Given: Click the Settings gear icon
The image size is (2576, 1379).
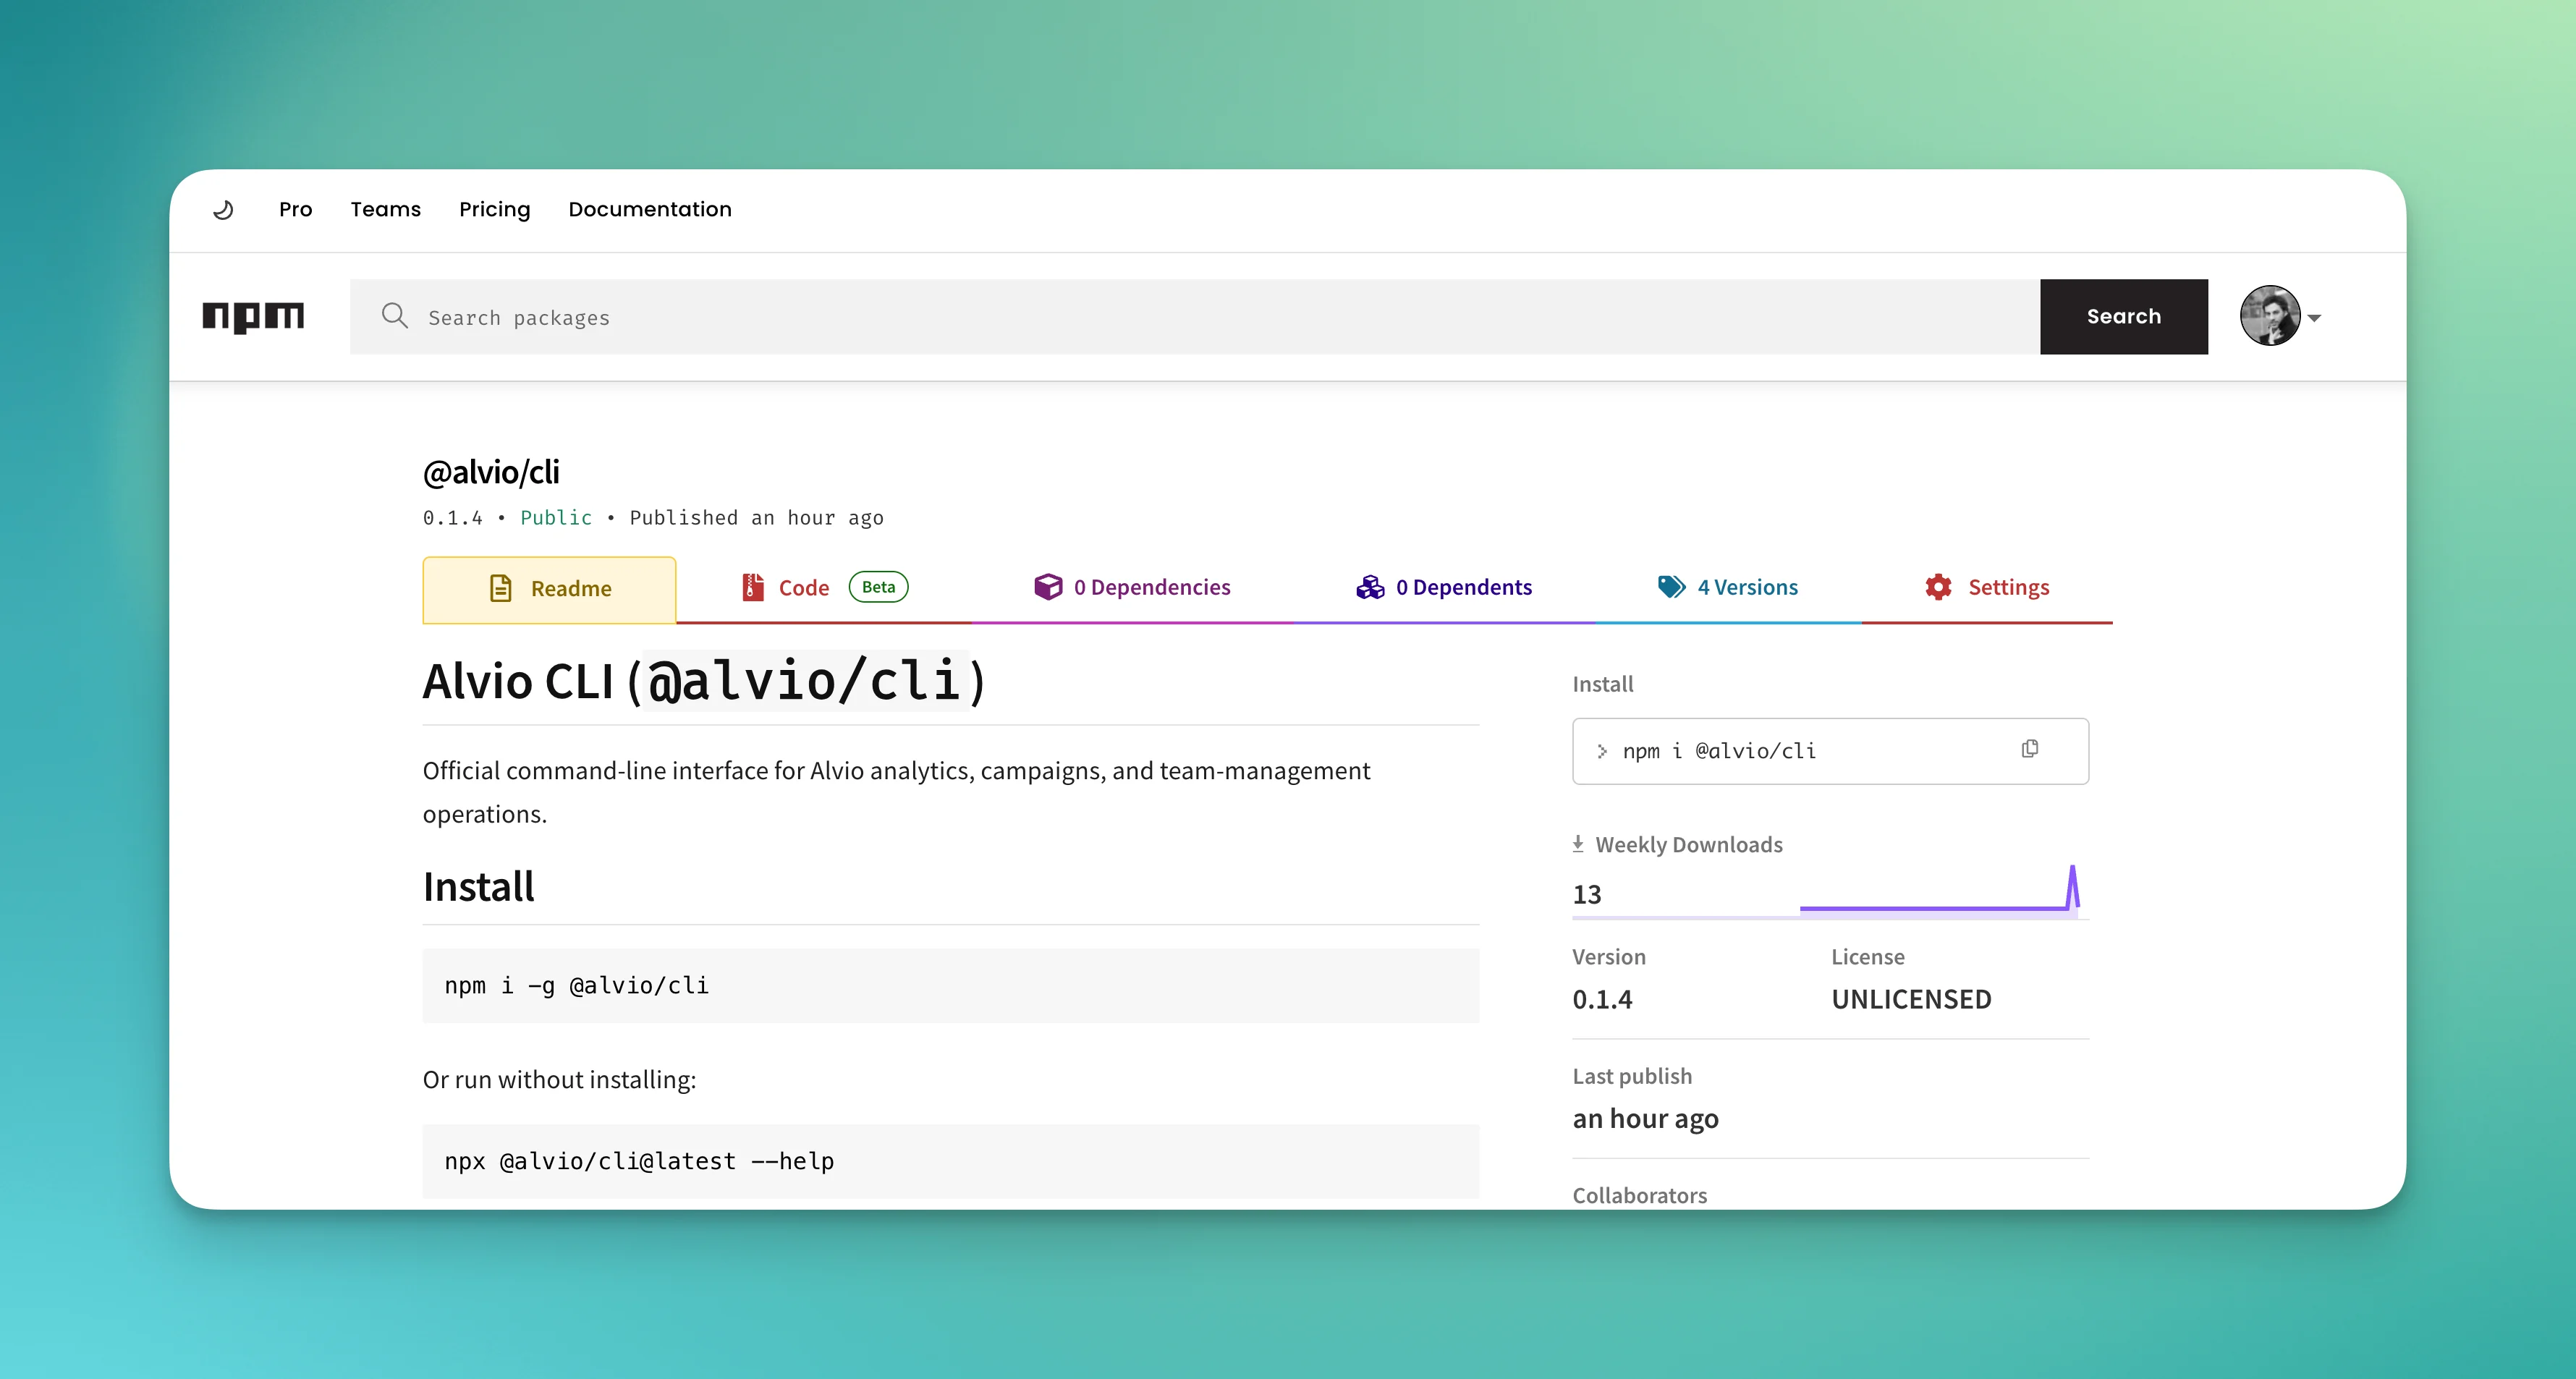Looking at the screenshot, I should pyautogui.click(x=1938, y=587).
